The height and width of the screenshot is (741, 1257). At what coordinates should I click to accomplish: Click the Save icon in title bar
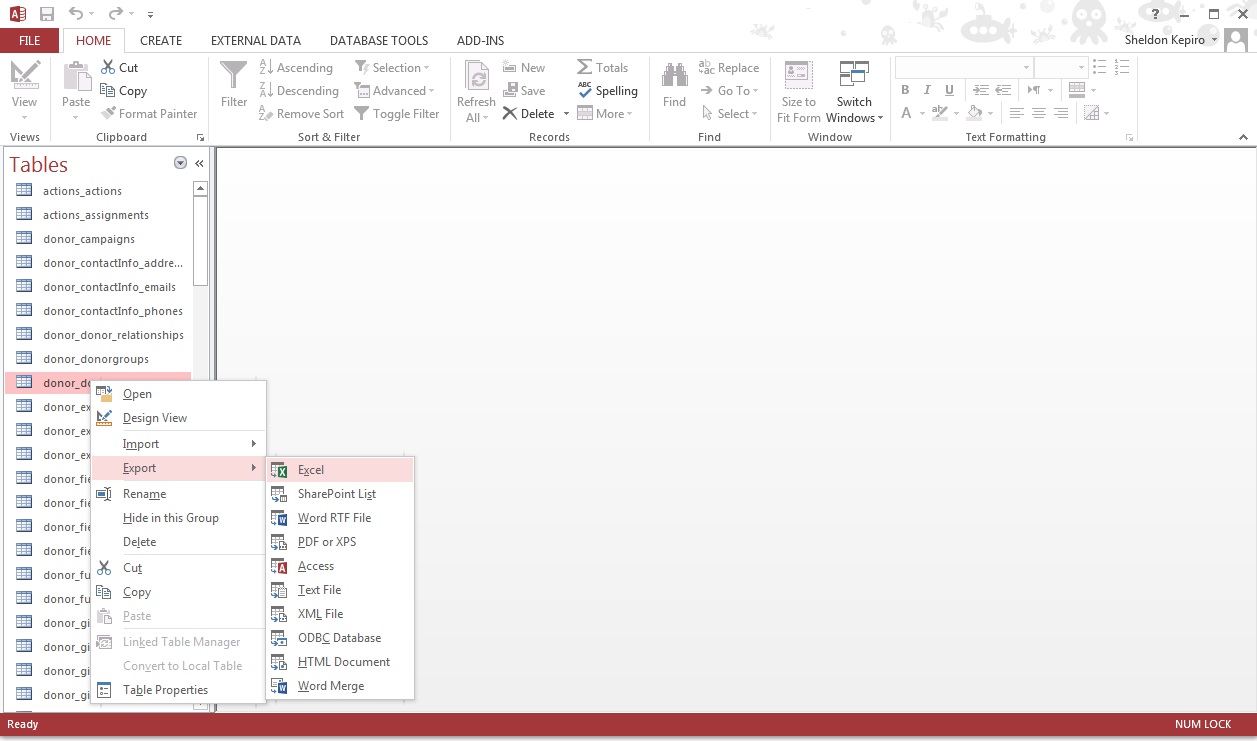point(47,14)
